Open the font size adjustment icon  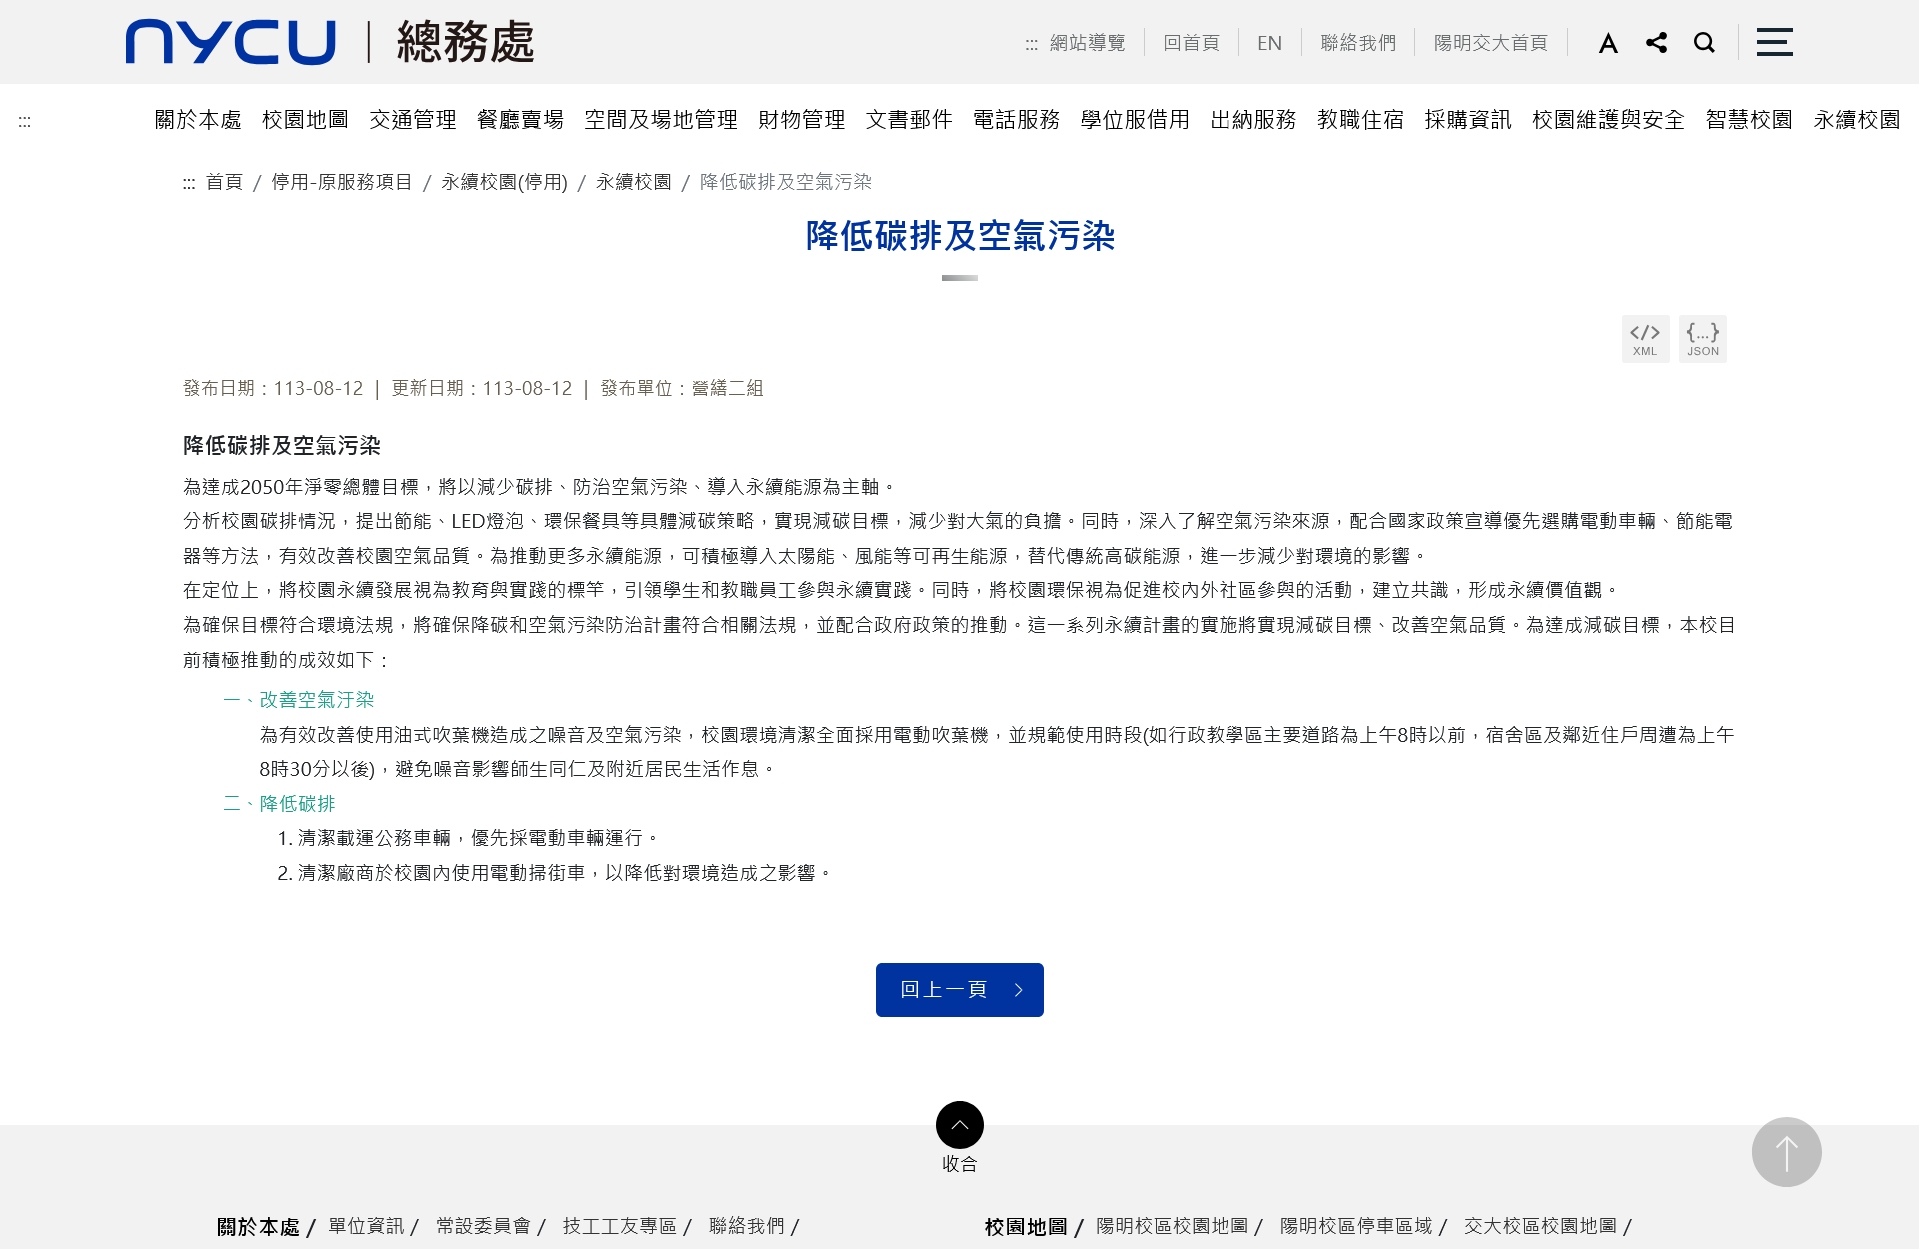click(x=1608, y=43)
